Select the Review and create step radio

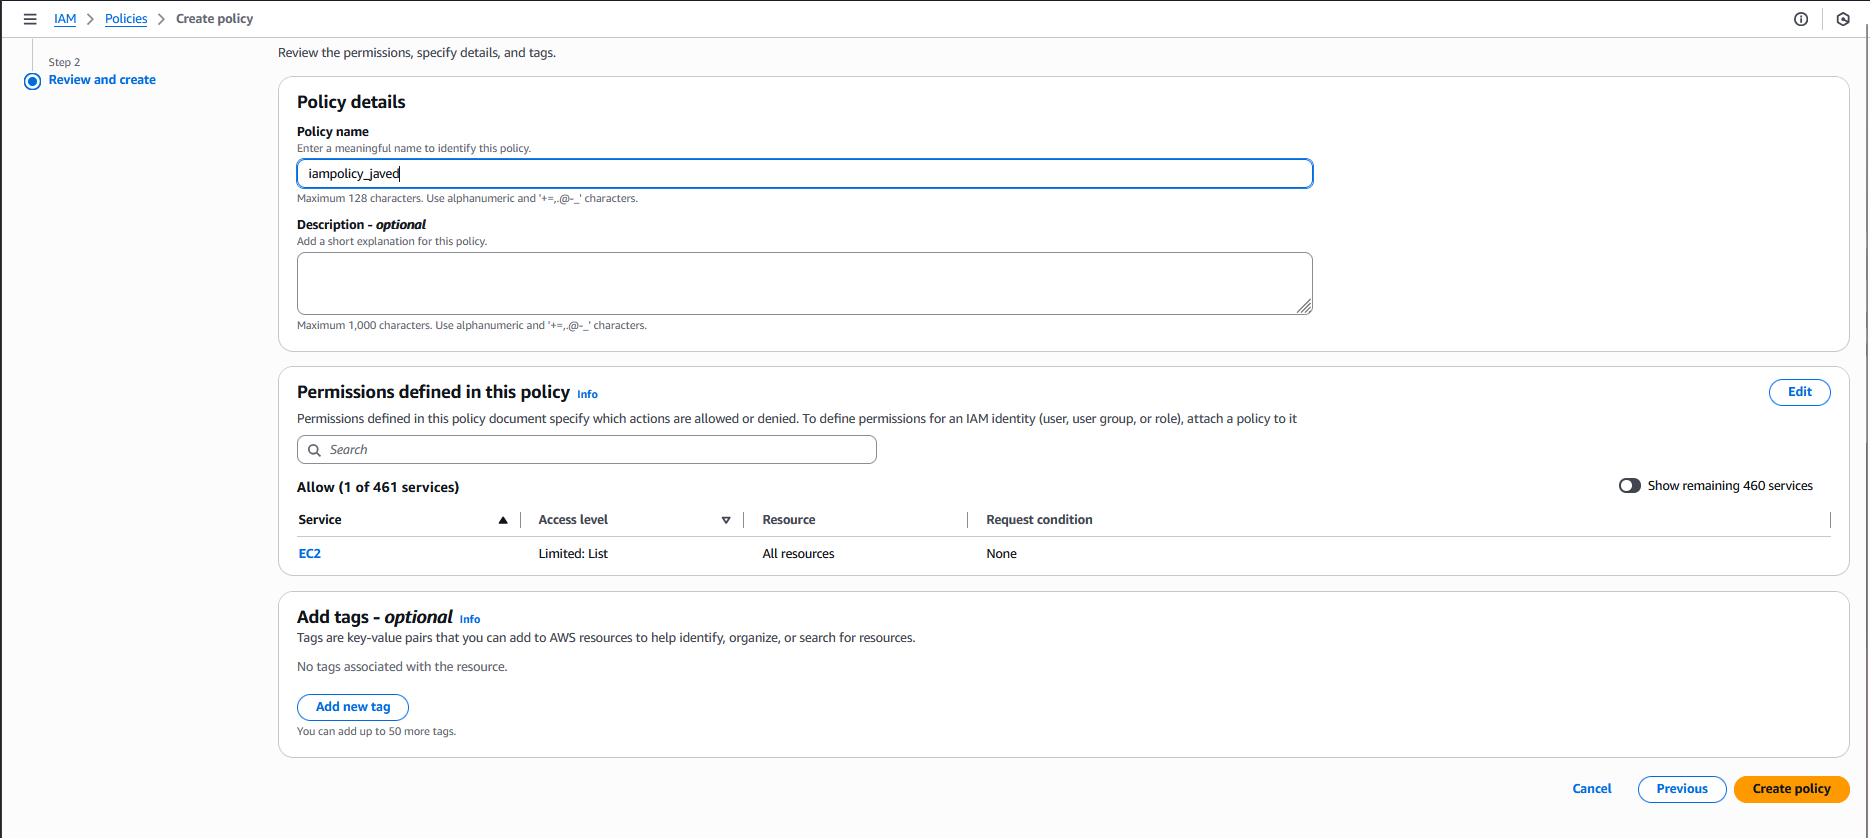[32, 81]
